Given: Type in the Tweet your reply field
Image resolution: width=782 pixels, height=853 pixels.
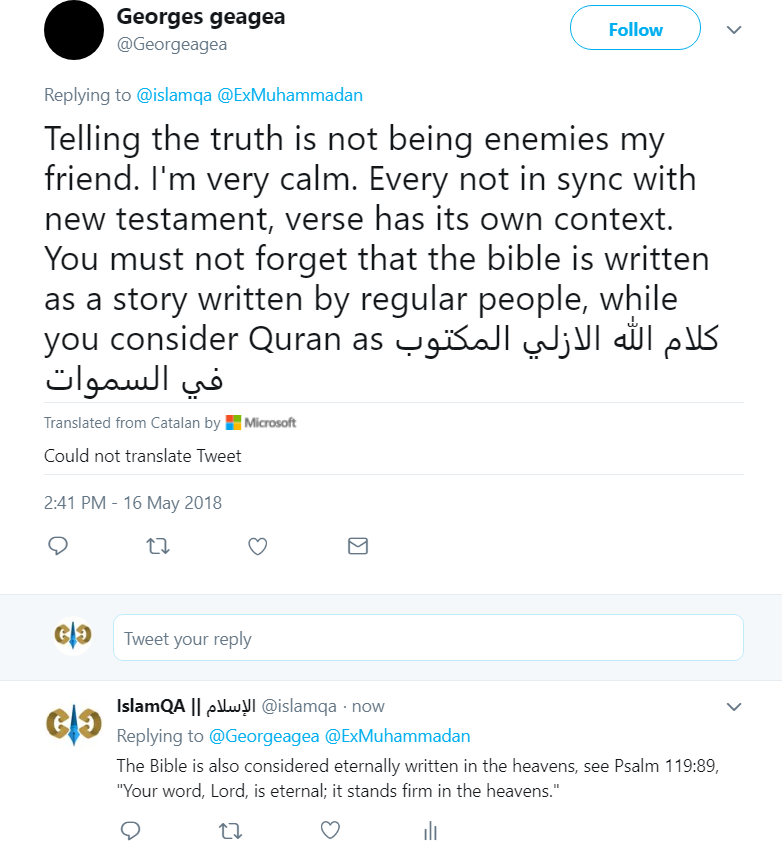Looking at the screenshot, I should click(x=428, y=638).
